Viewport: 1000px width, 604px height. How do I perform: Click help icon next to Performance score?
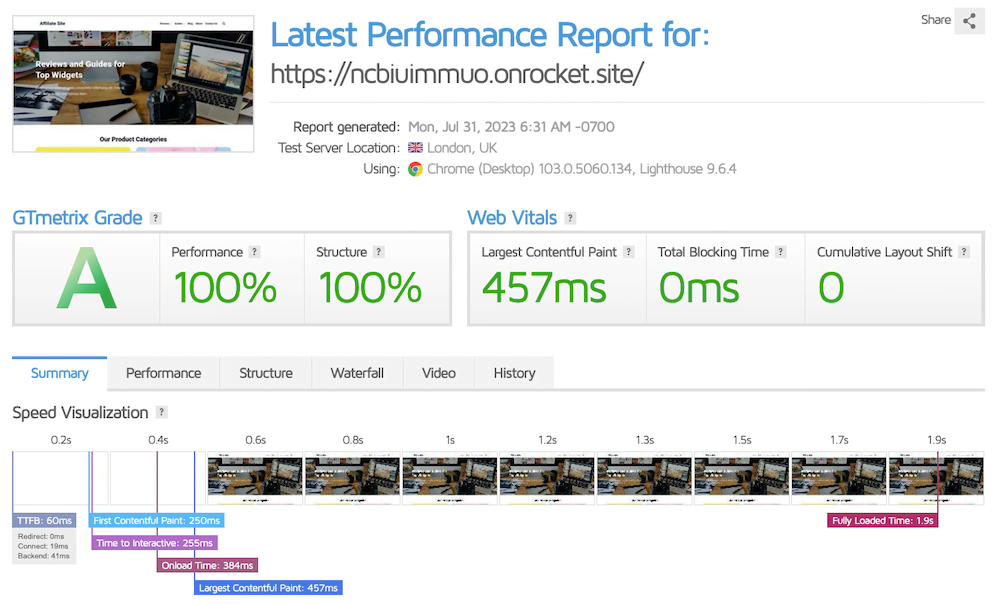255,252
